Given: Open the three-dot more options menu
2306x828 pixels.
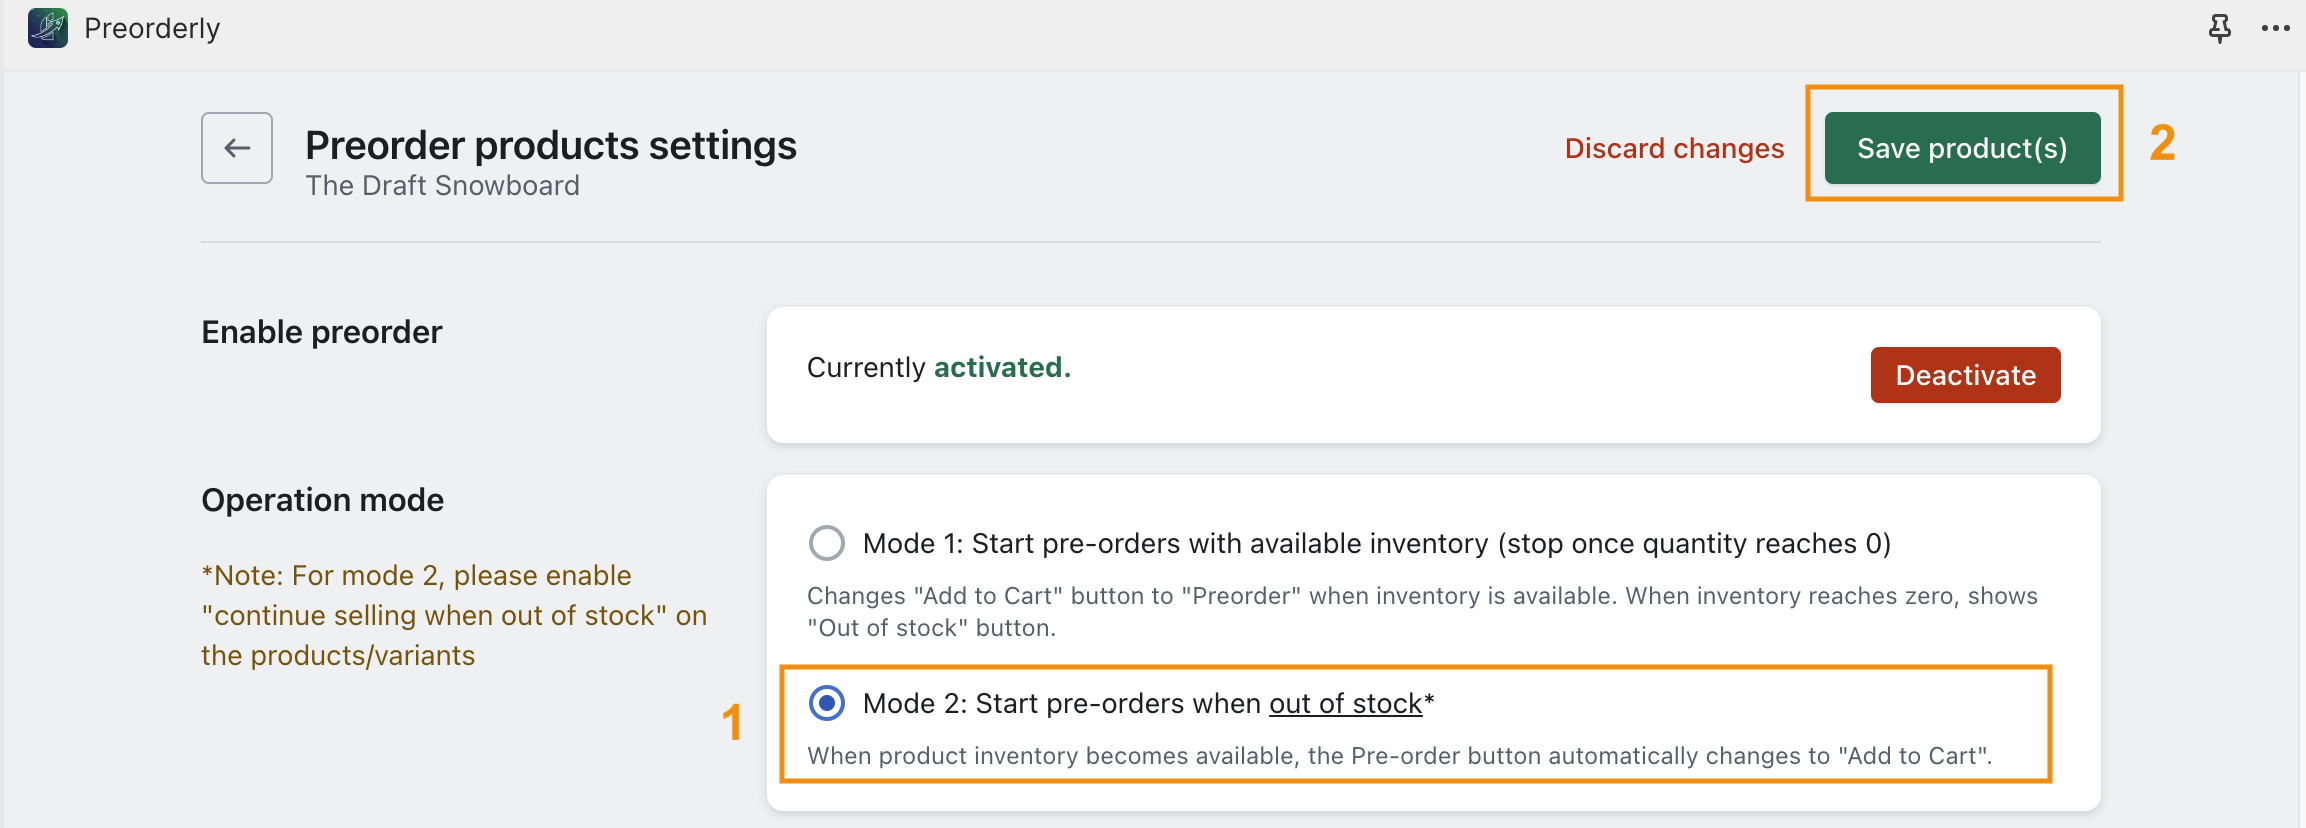Looking at the screenshot, I should click(x=2275, y=28).
